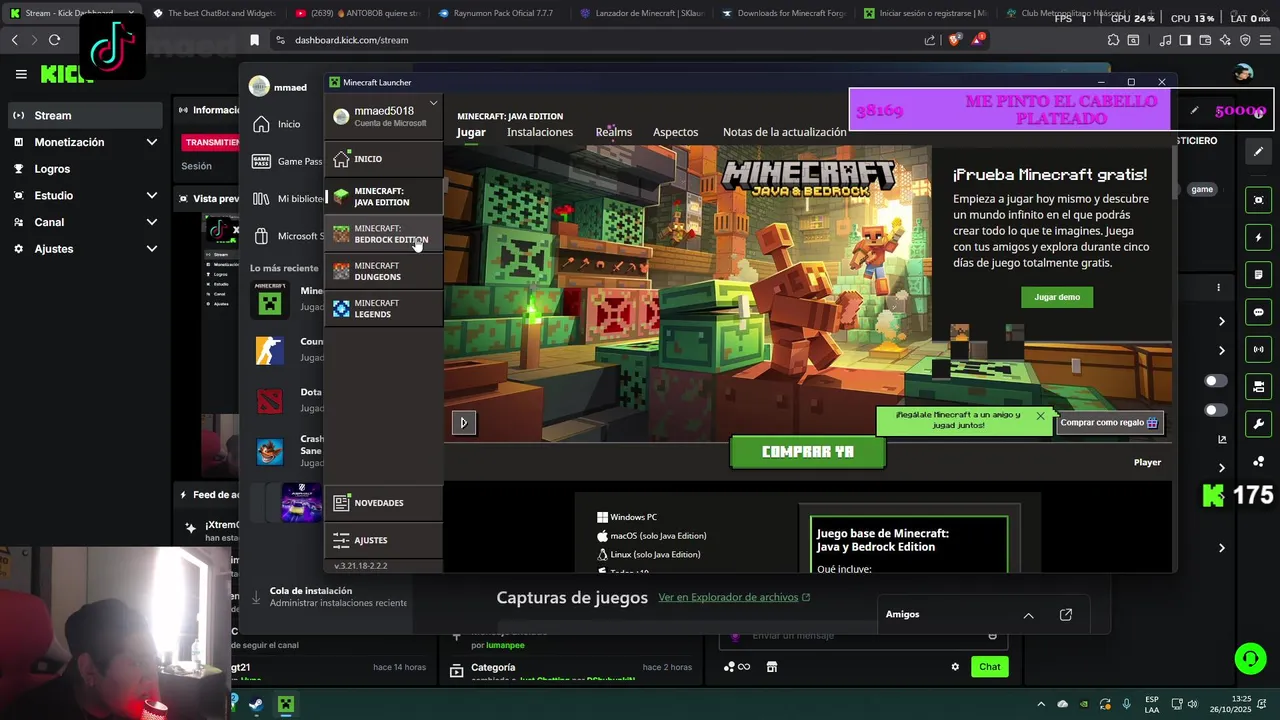Image resolution: width=1280 pixels, height=720 pixels.
Task: Select Counter-Strike thumbnail in recent games
Action: 269,350
